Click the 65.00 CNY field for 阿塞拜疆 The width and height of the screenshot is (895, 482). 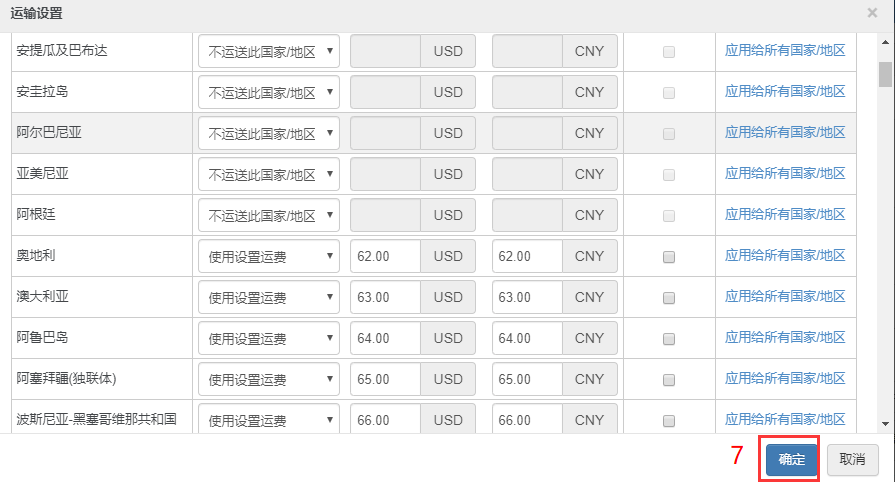(527, 379)
